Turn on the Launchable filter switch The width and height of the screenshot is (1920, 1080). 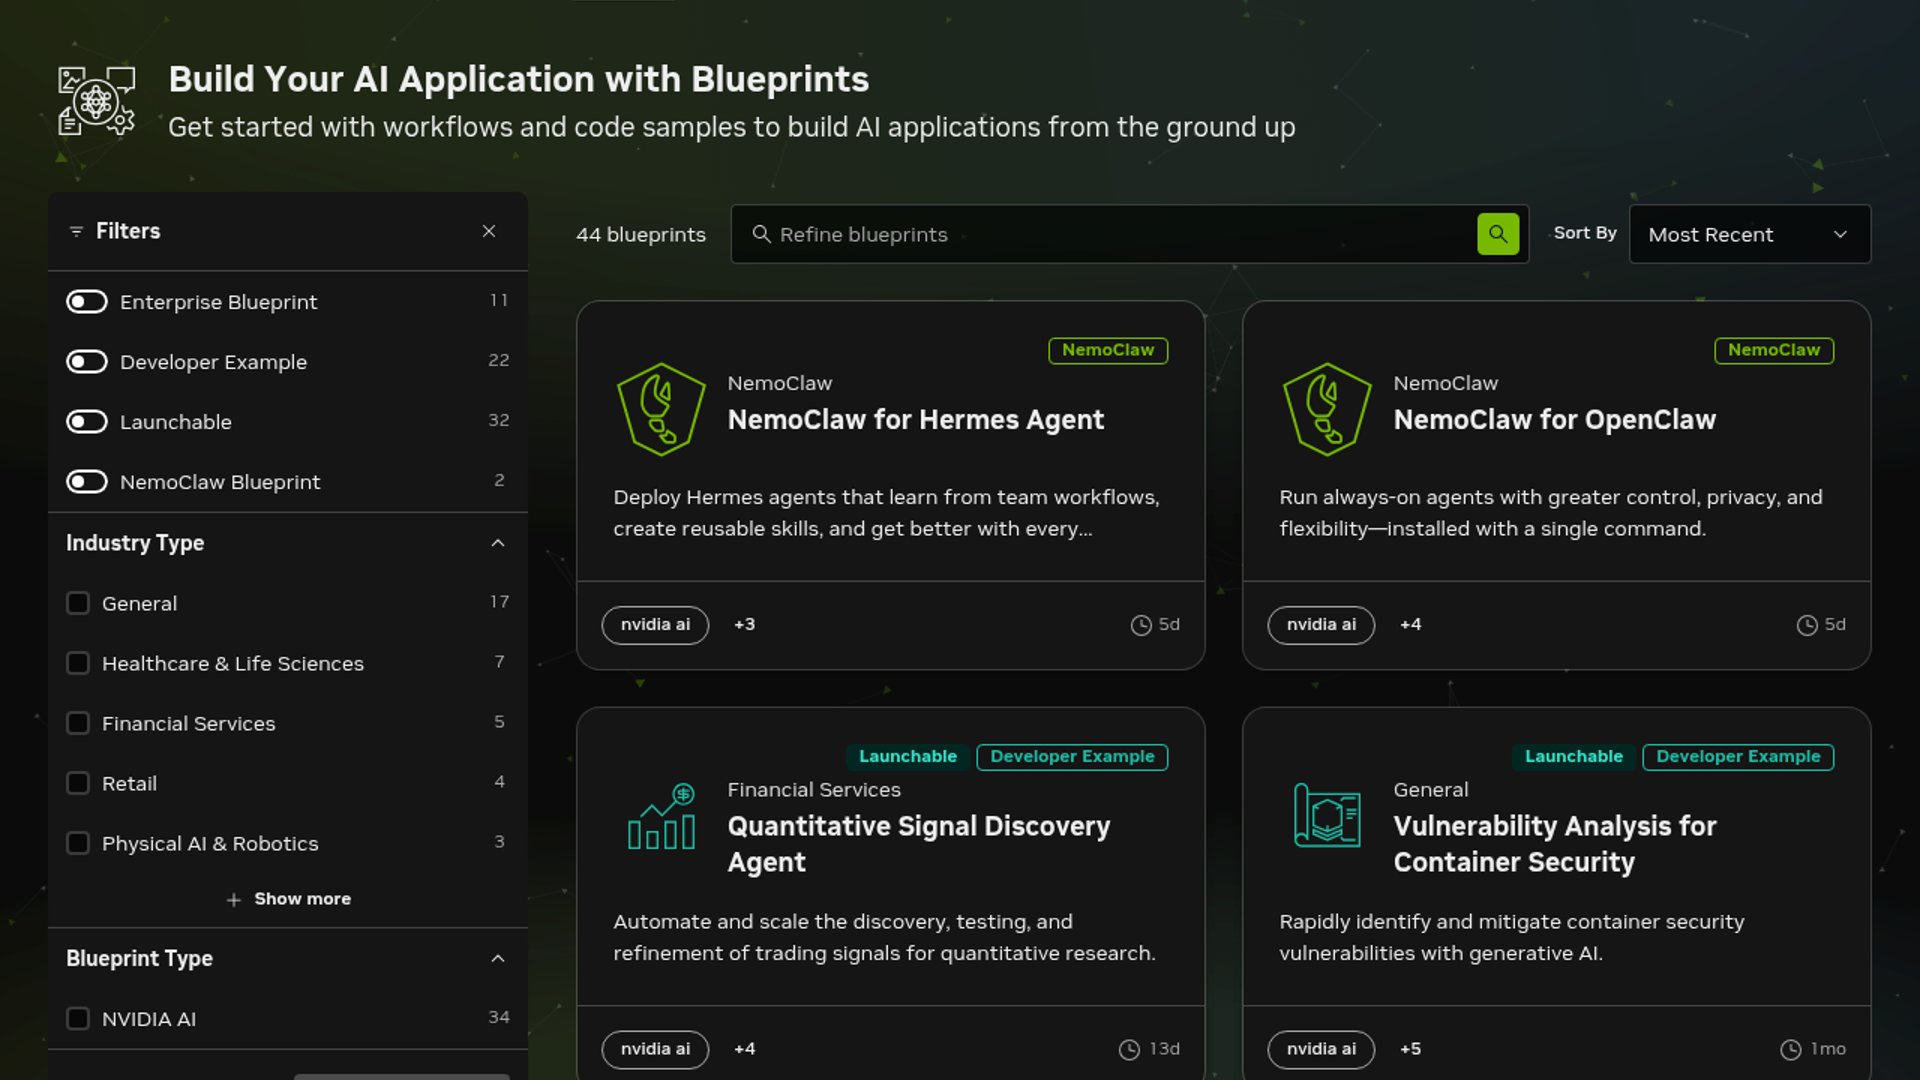[x=87, y=422]
